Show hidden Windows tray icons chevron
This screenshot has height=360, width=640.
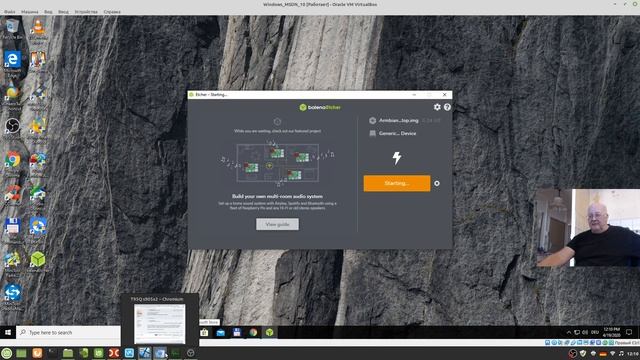click(569, 332)
